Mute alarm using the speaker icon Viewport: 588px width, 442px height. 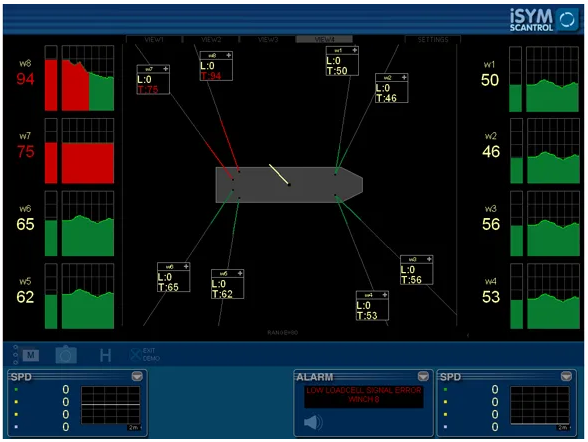coord(313,423)
